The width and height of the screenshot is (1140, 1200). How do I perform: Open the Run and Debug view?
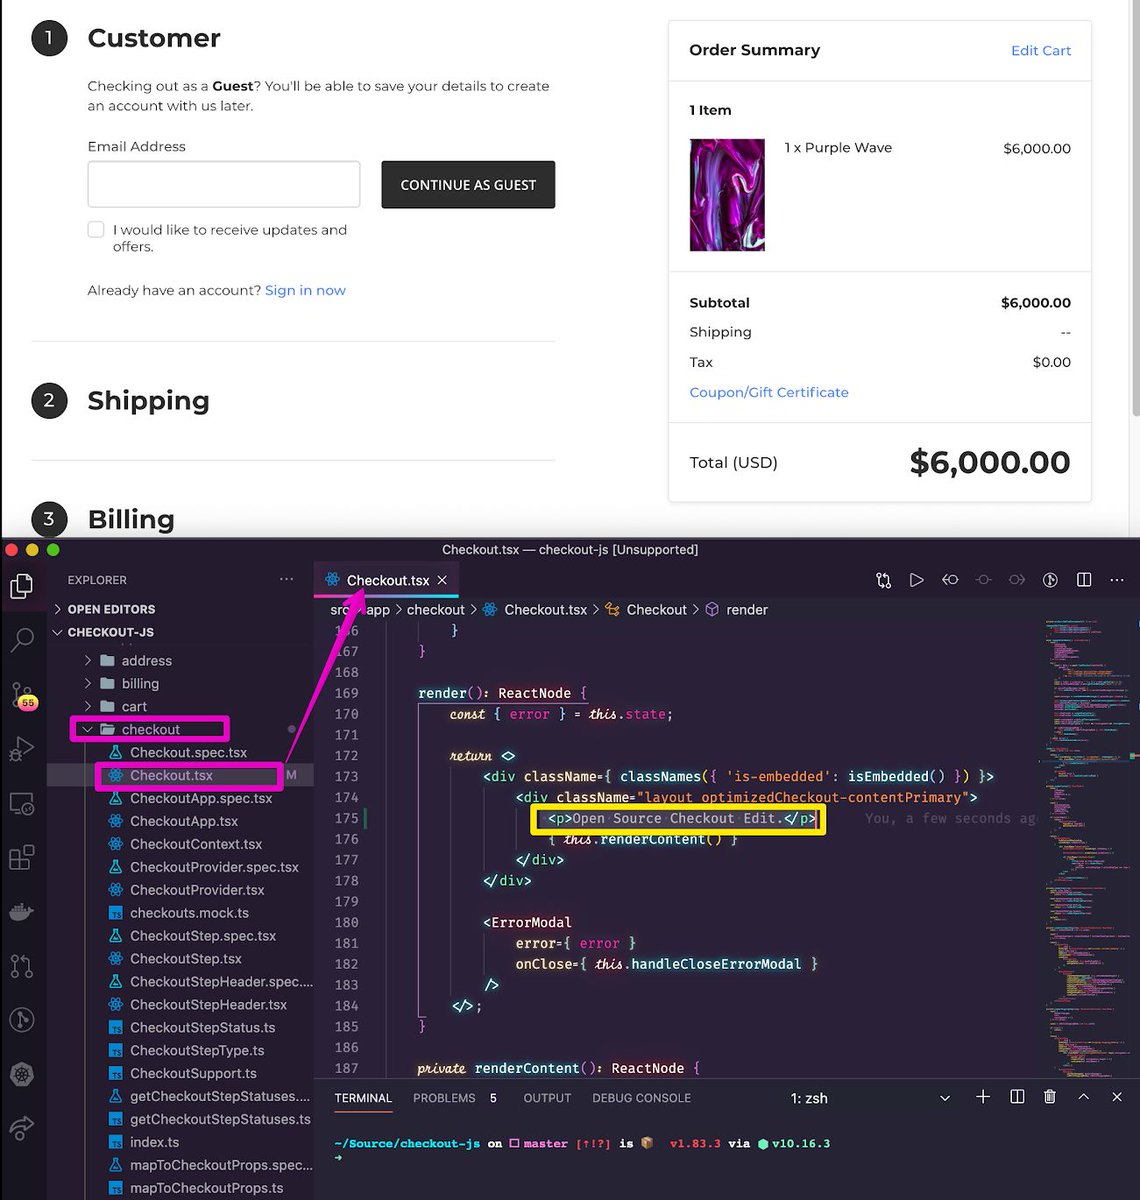(x=22, y=749)
